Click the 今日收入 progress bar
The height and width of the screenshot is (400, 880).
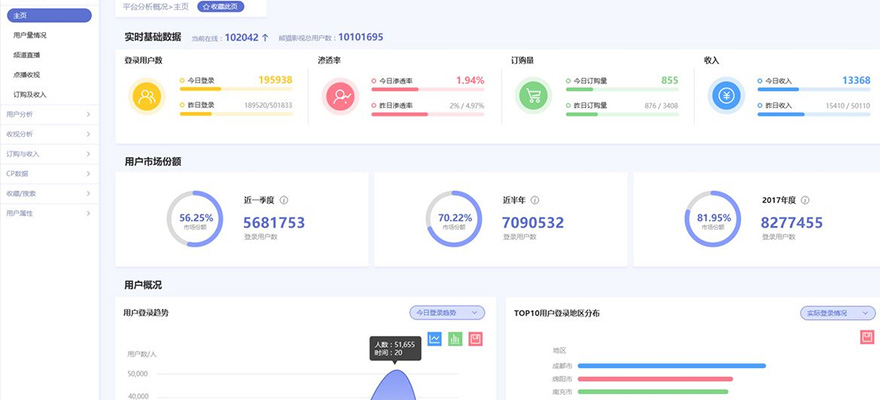pyautogui.click(x=814, y=89)
